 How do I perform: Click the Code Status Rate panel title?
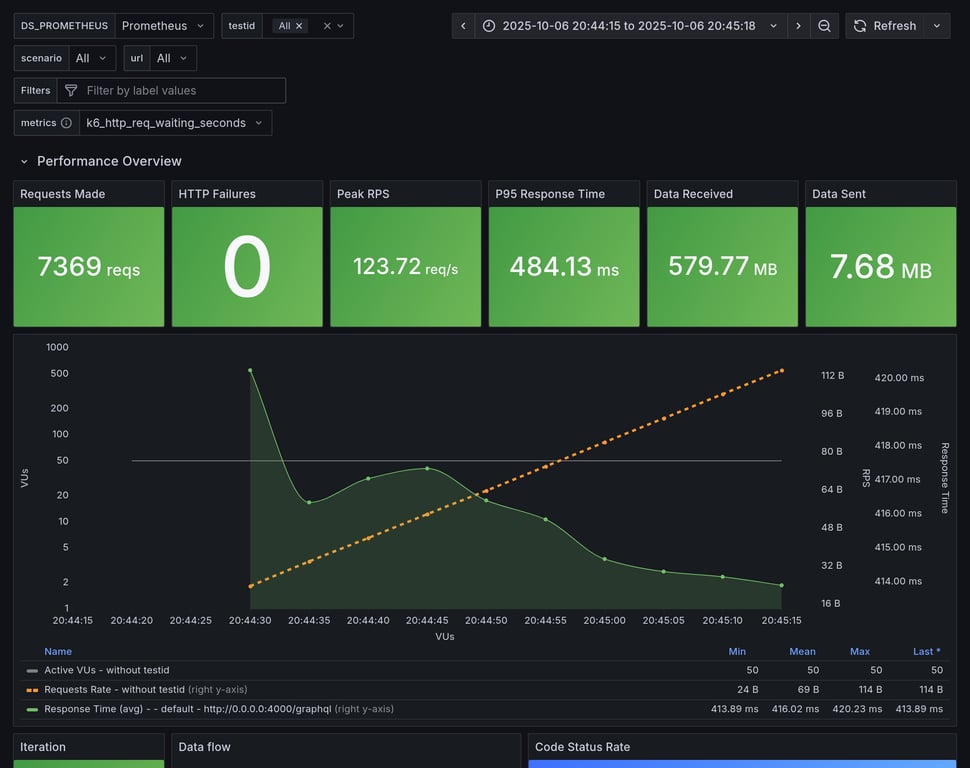coord(582,747)
